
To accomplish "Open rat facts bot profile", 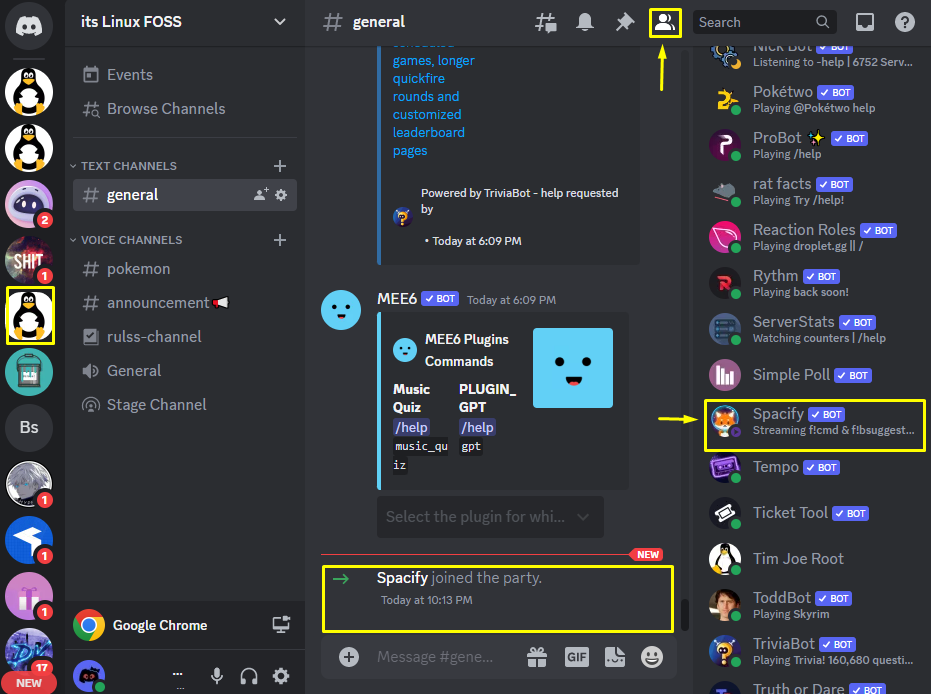I will tap(812, 191).
